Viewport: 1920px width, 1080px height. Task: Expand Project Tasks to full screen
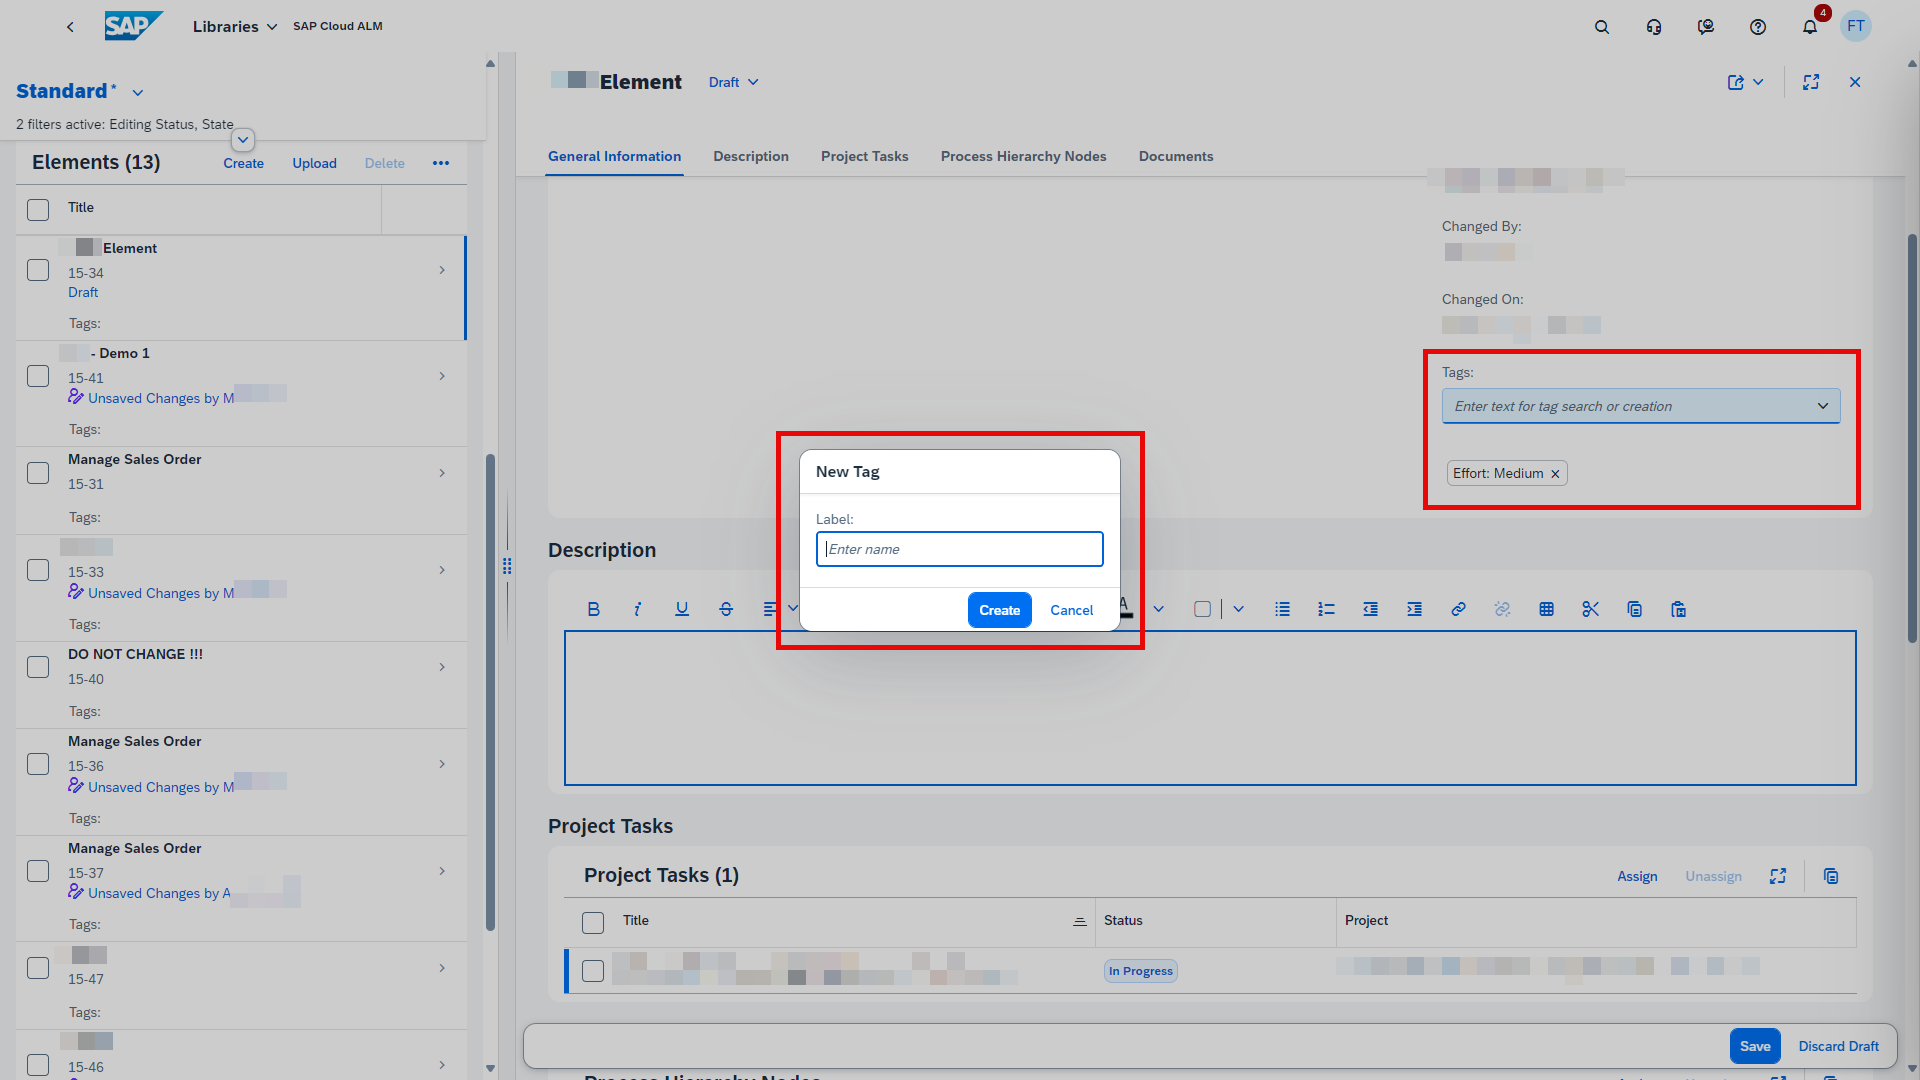pos(1777,875)
